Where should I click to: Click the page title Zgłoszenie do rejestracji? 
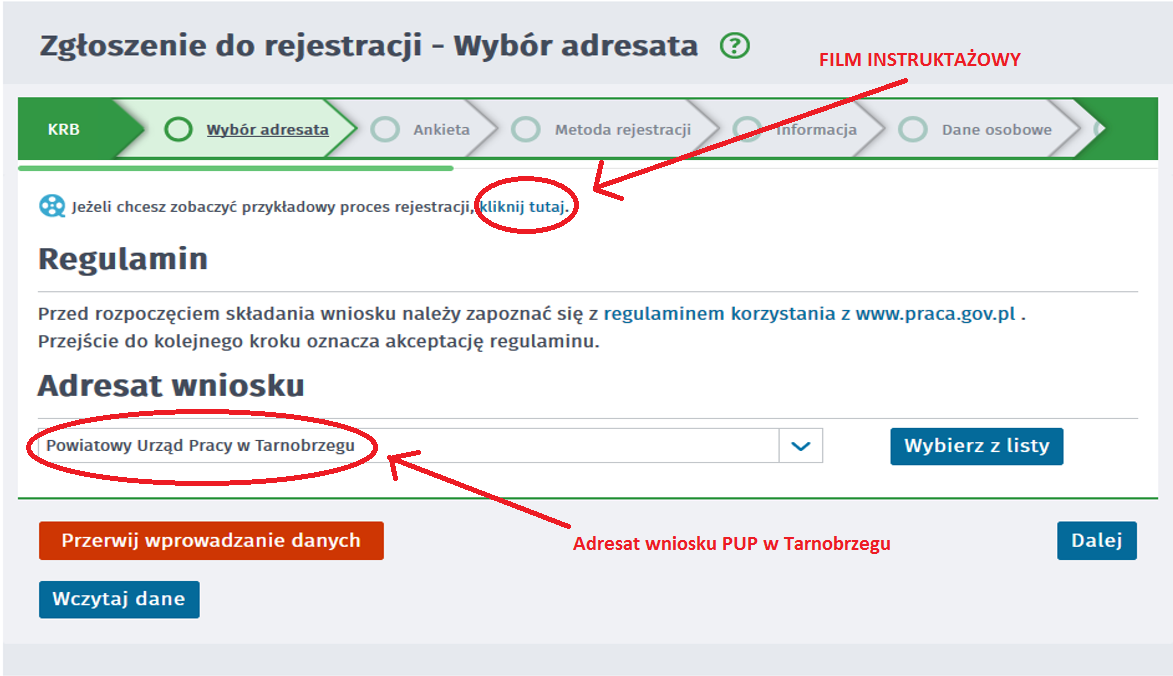[x=369, y=46]
